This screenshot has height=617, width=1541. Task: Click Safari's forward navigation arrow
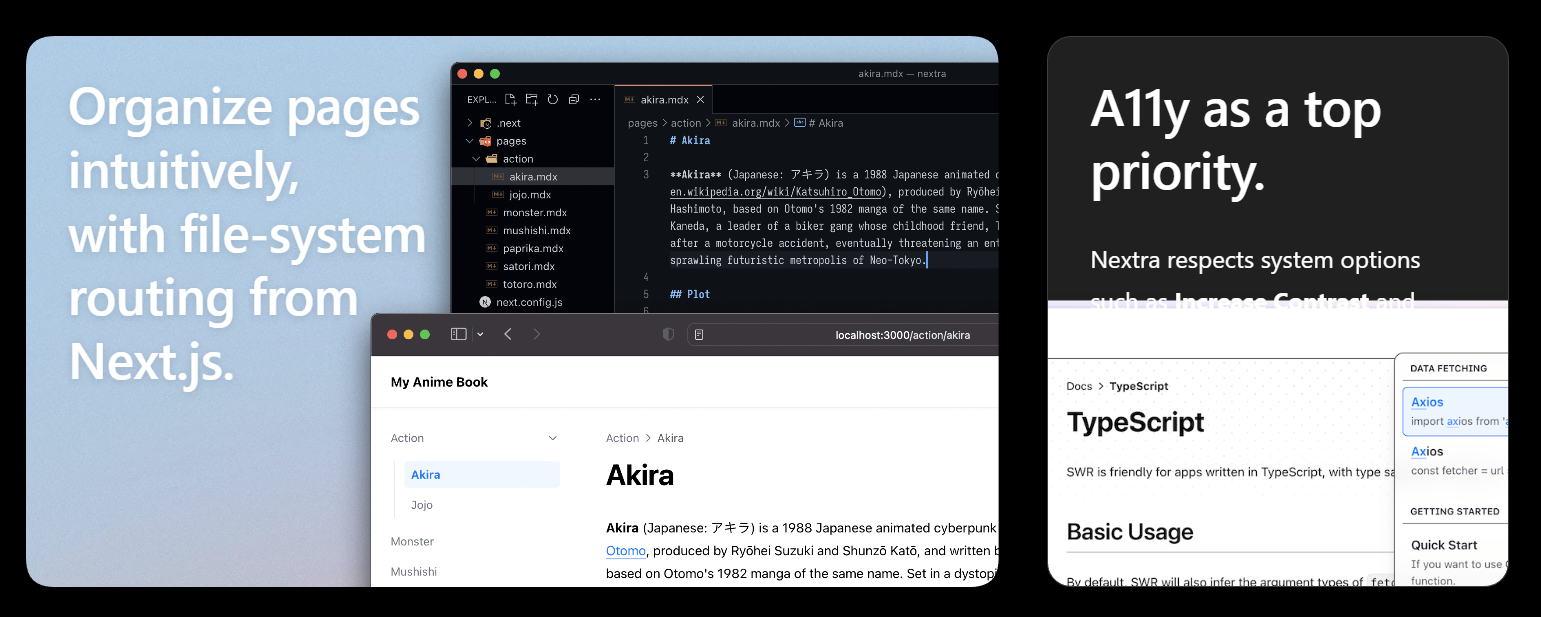tap(537, 334)
